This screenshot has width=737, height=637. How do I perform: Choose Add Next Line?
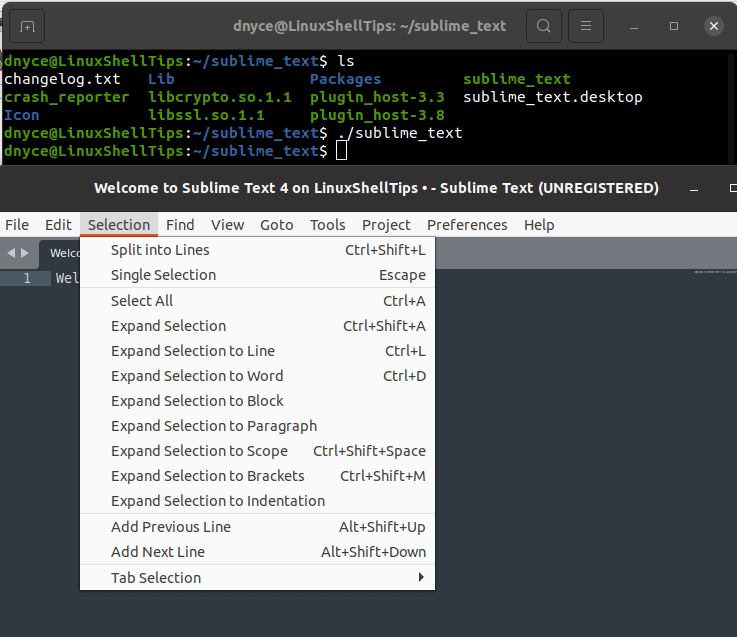tap(258, 552)
